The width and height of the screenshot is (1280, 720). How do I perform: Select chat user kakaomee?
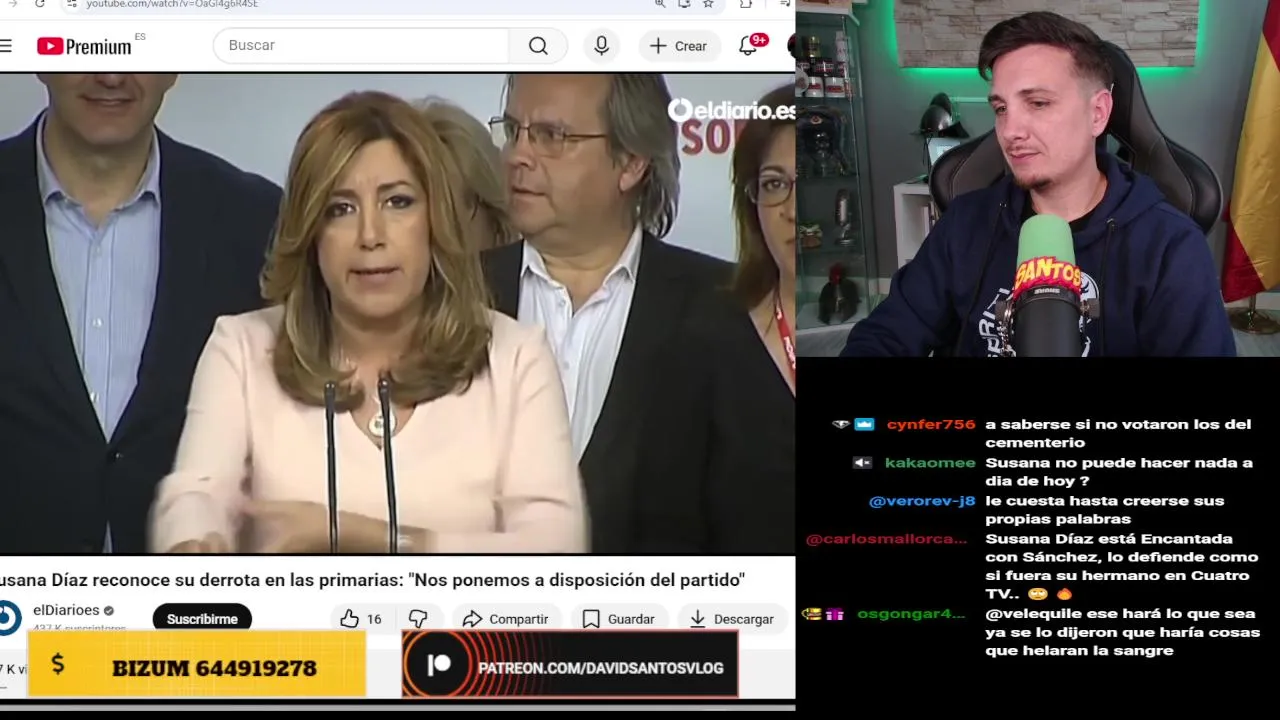click(x=930, y=462)
